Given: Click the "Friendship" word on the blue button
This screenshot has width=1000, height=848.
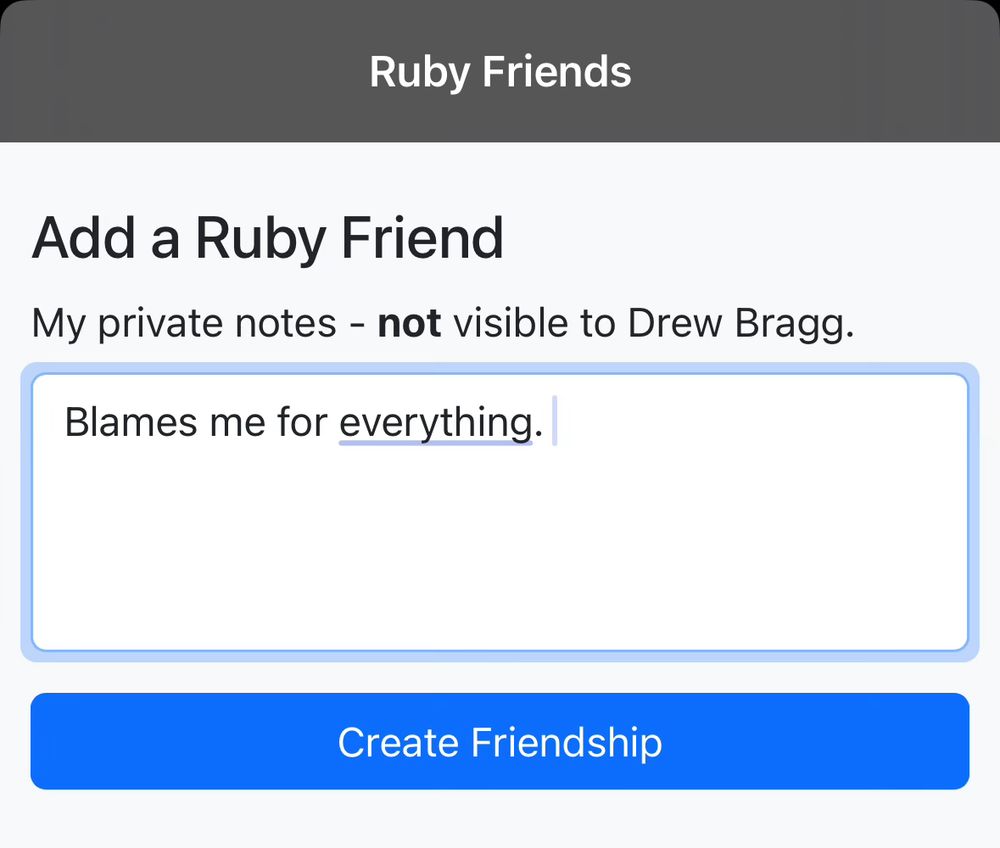Looking at the screenshot, I should (x=566, y=742).
